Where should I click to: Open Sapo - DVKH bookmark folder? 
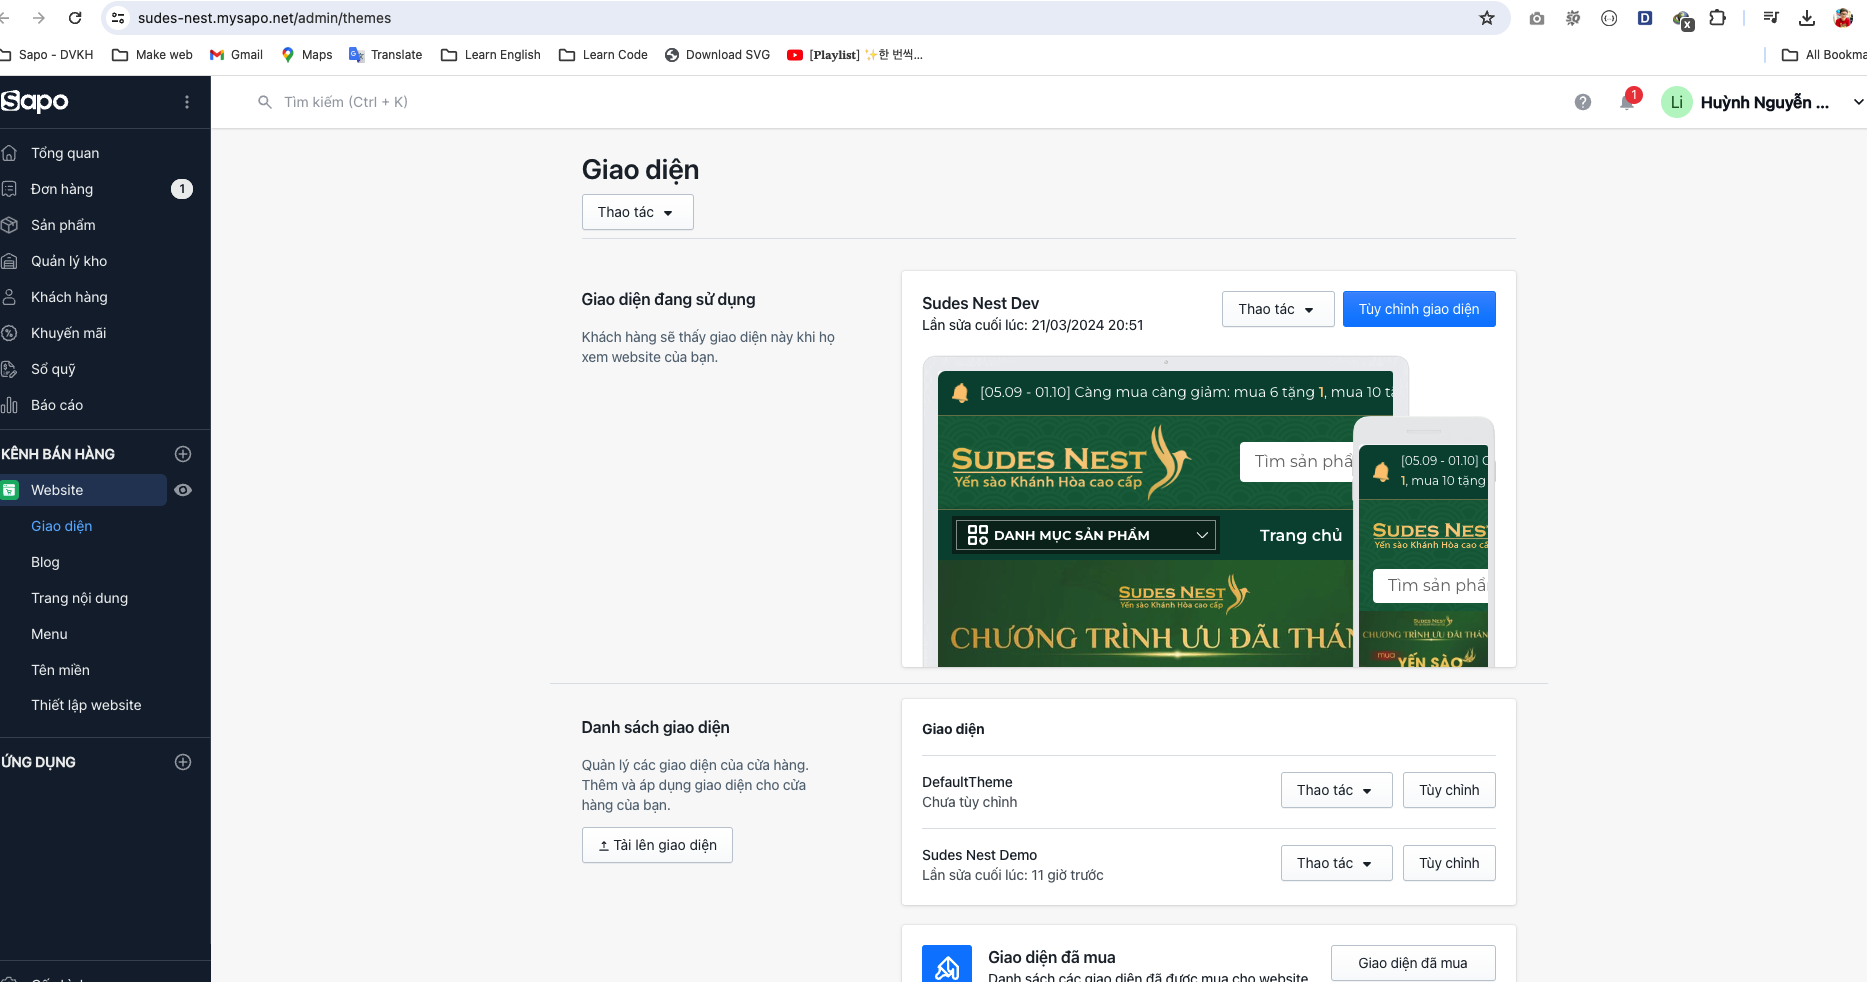click(47, 55)
